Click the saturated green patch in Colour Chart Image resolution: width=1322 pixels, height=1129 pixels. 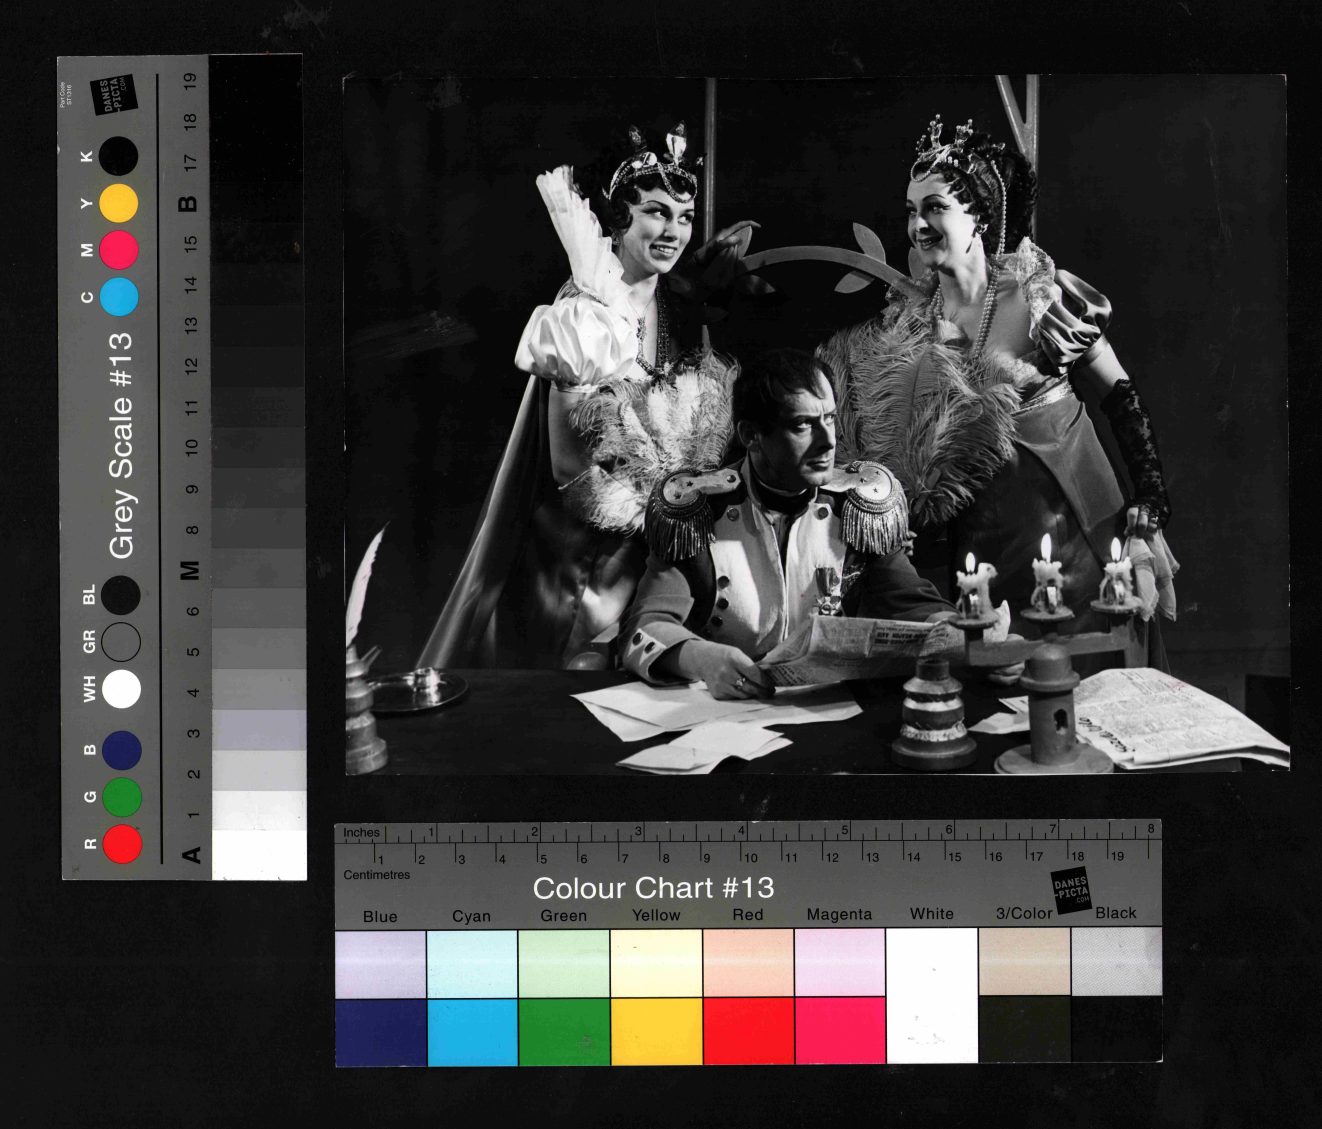click(x=564, y=1031)
